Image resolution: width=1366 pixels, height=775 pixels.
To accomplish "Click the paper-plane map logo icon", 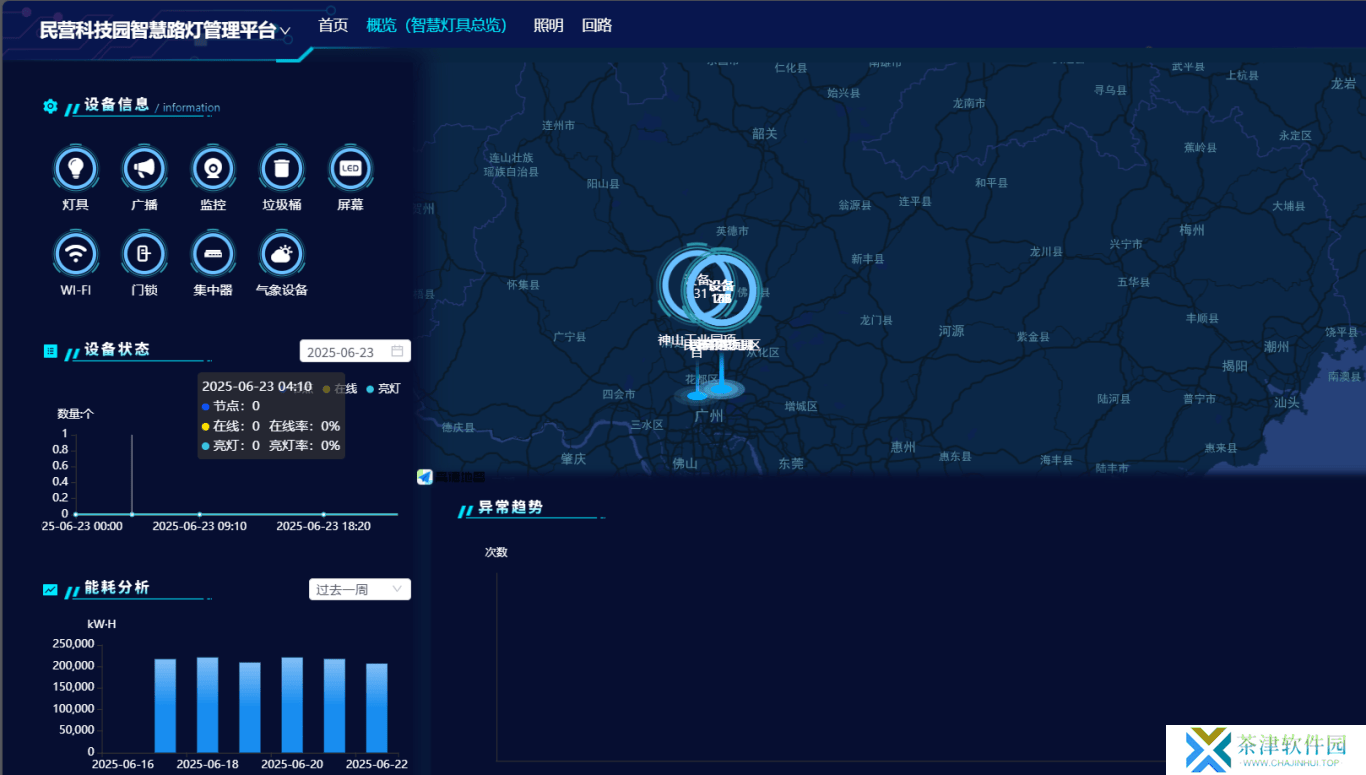I will (425, 477).
